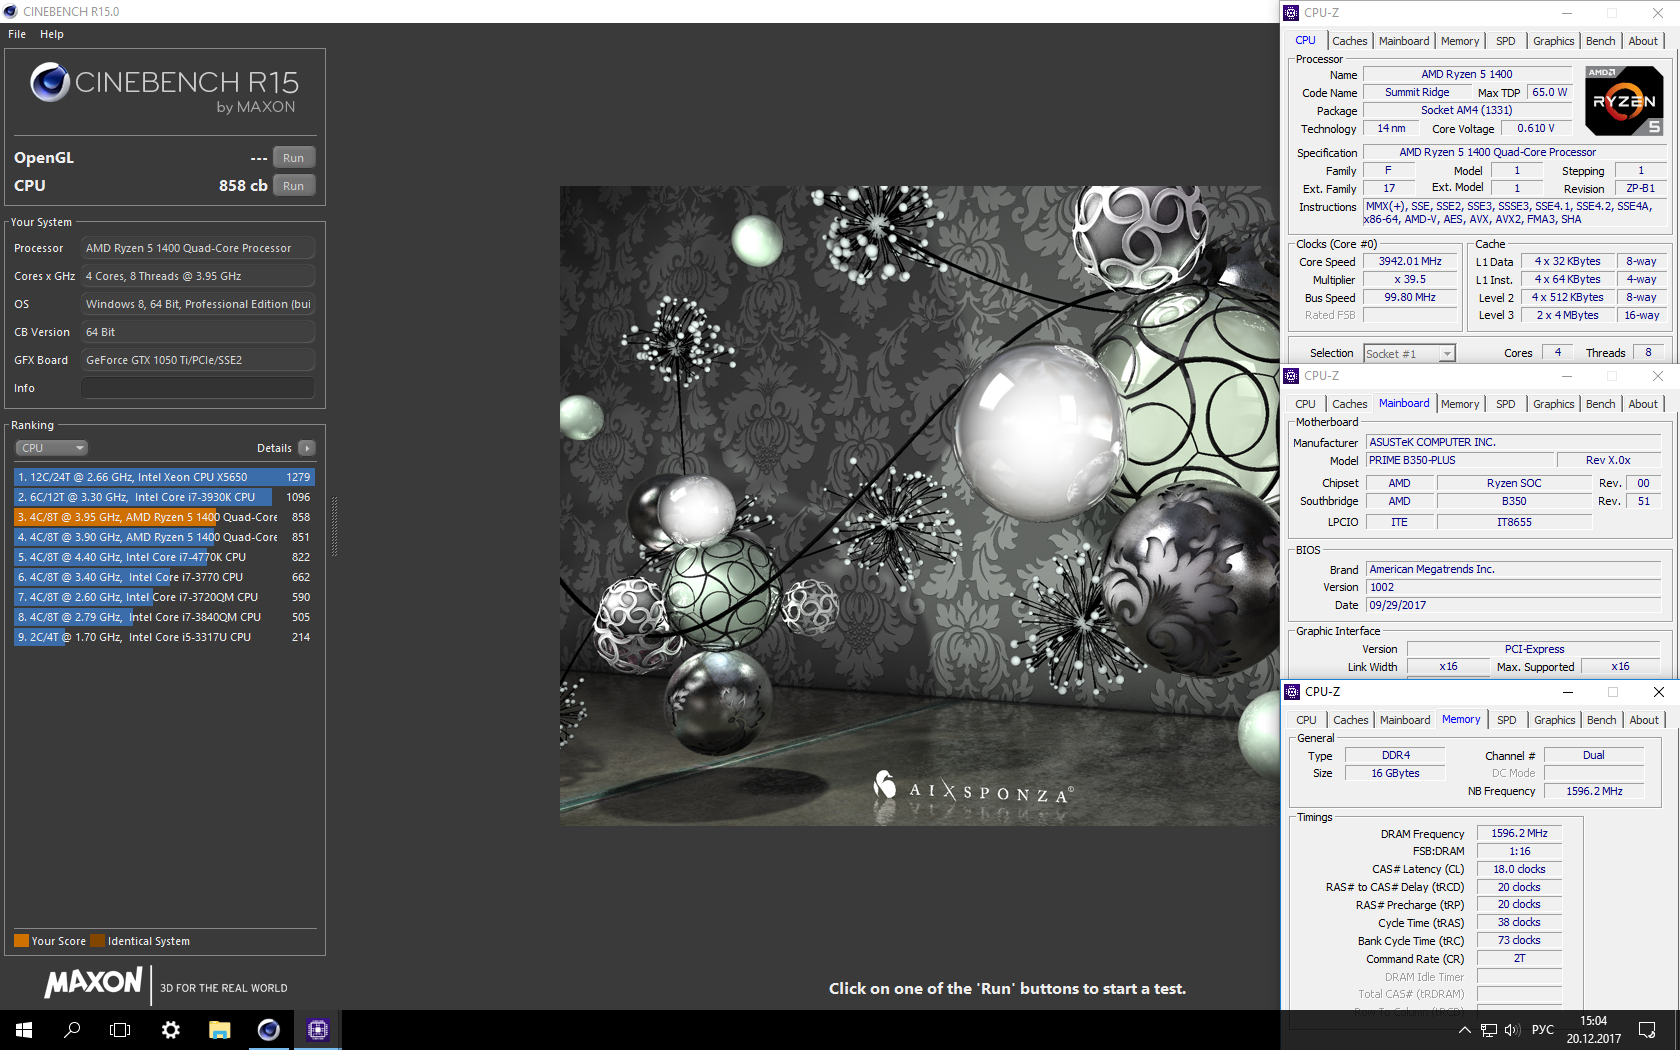The image size is (1680, 1050).
Task: Run the OpenGL benchmark
Action: (293, 158)
